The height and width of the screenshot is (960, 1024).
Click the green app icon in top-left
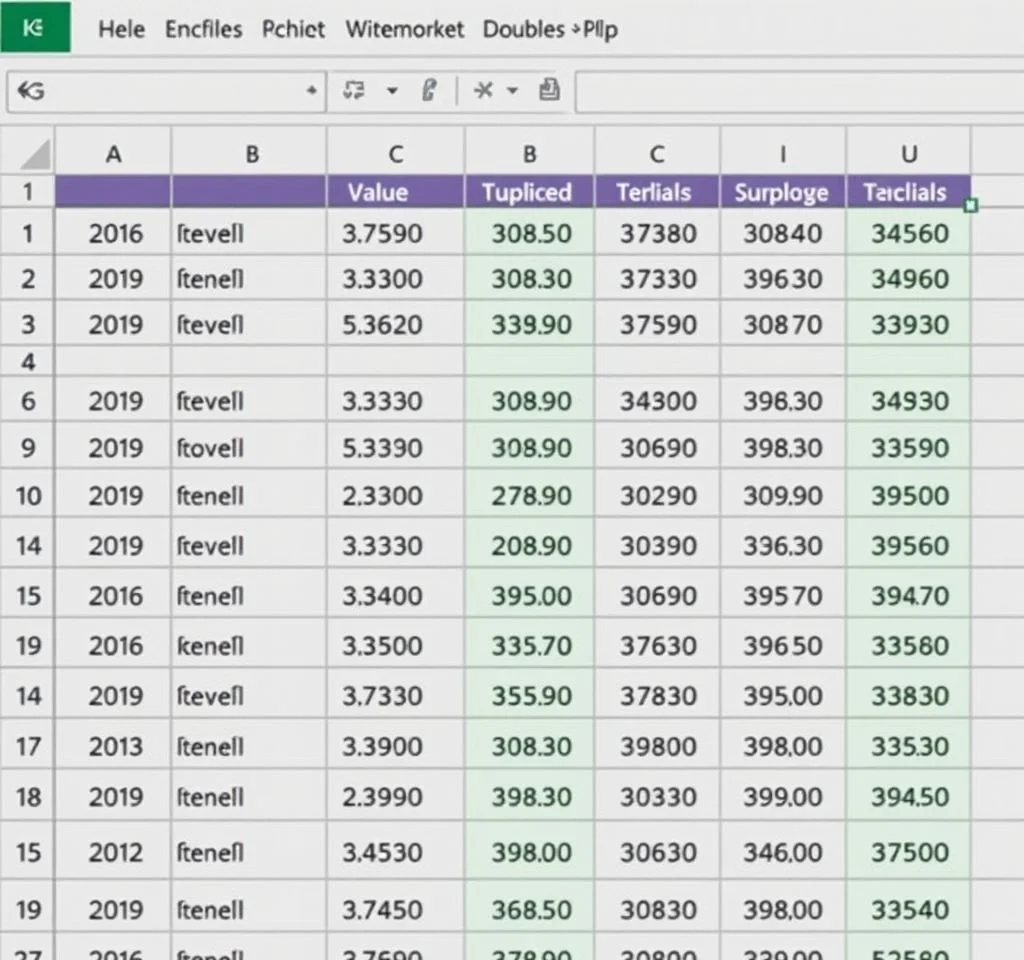pos(35,26)
